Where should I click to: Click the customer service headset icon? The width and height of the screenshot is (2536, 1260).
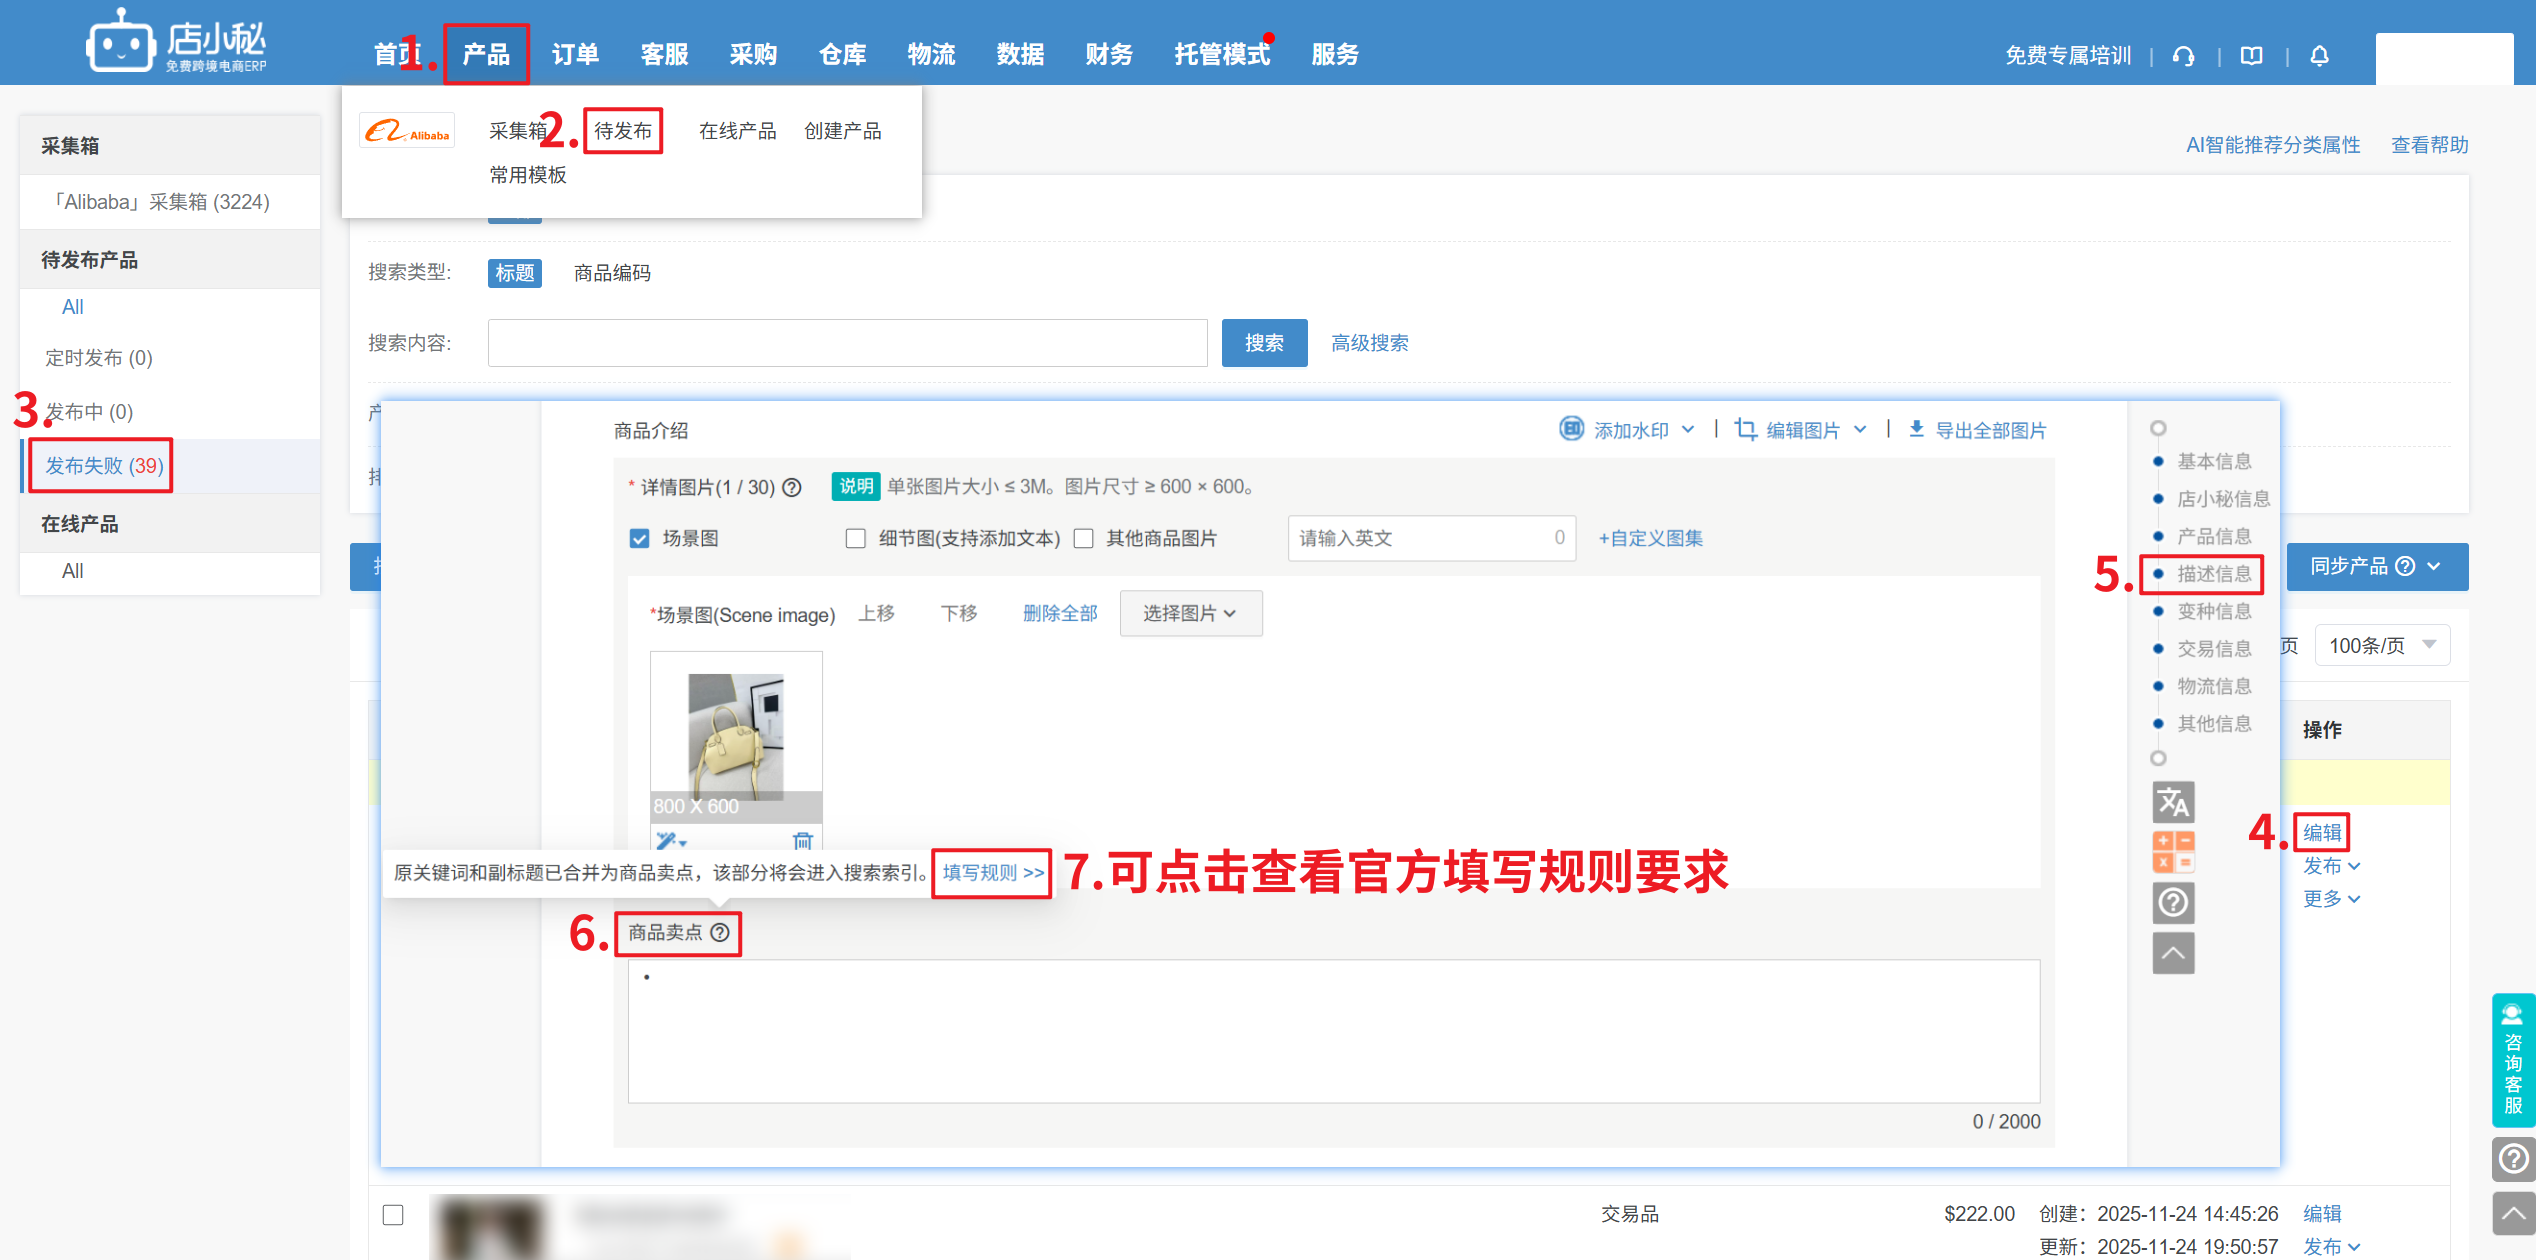(2184, 56)
